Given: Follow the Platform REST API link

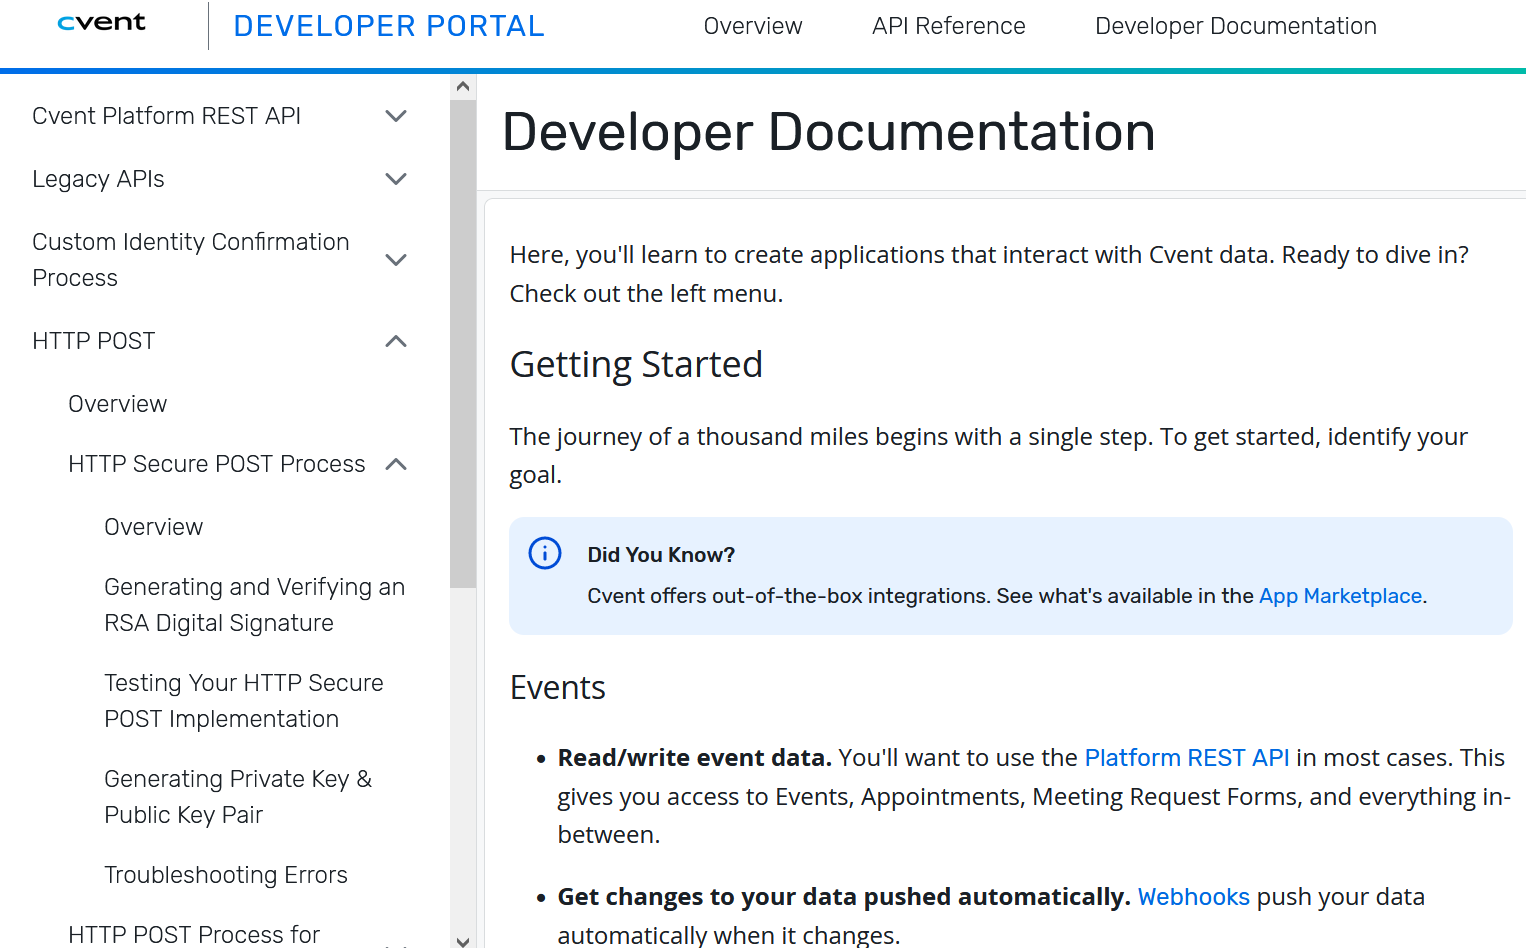Looking at the screenshot, I should coord(1187,758).
